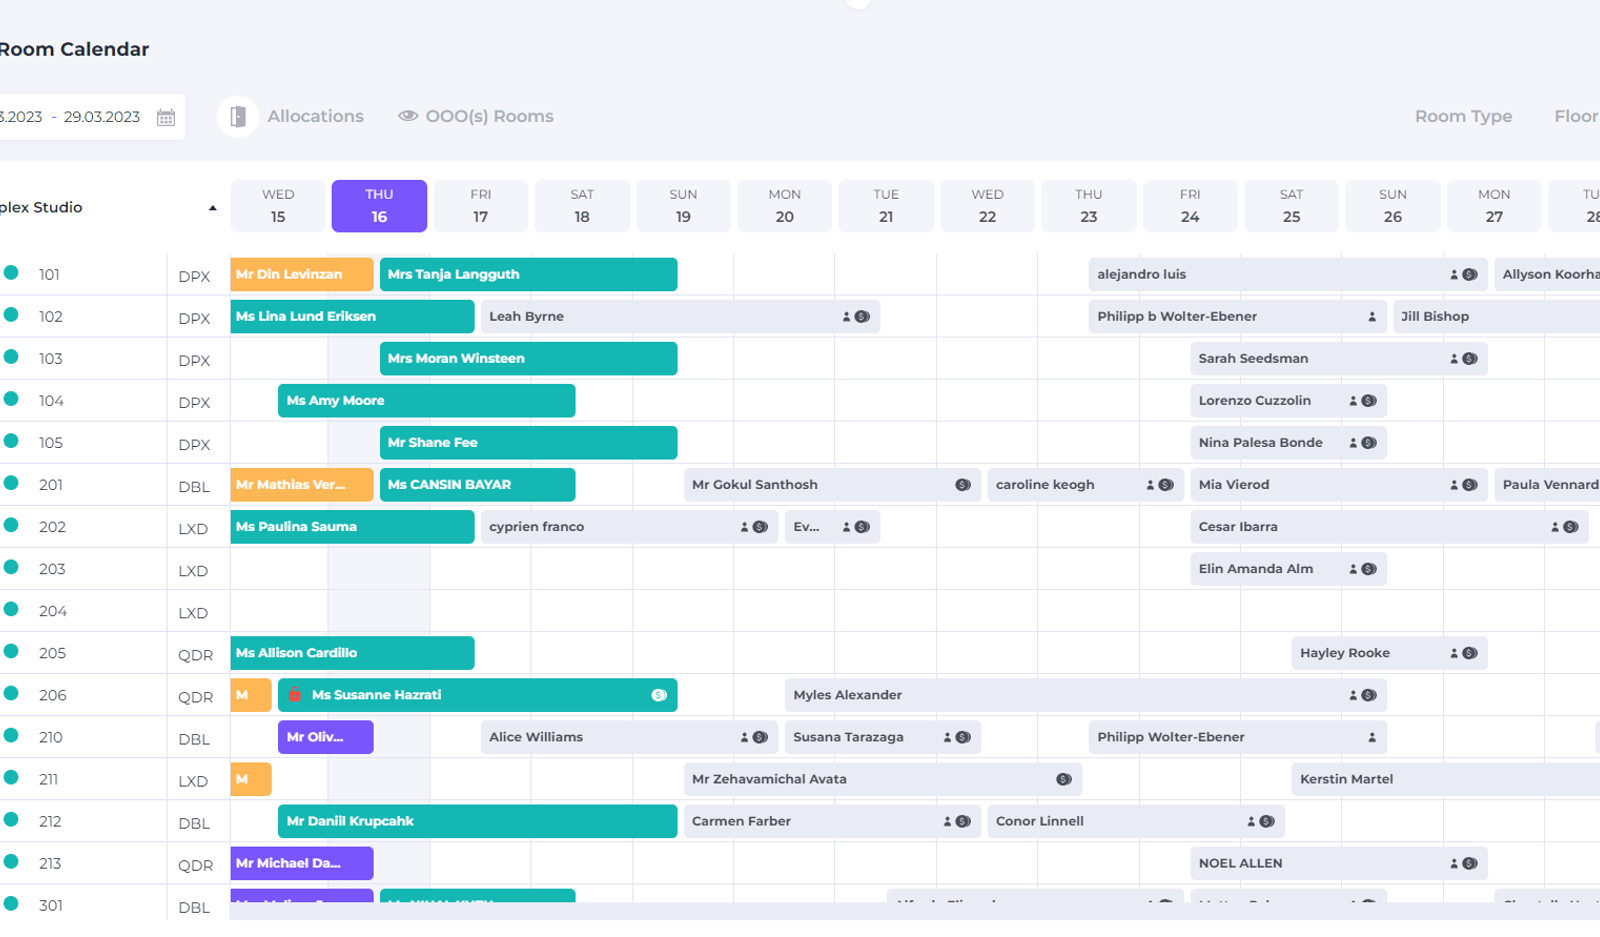Click guest icon on Philipp b Wolter-Ebener booking
1600x937 pixels.
point(1372,317)
